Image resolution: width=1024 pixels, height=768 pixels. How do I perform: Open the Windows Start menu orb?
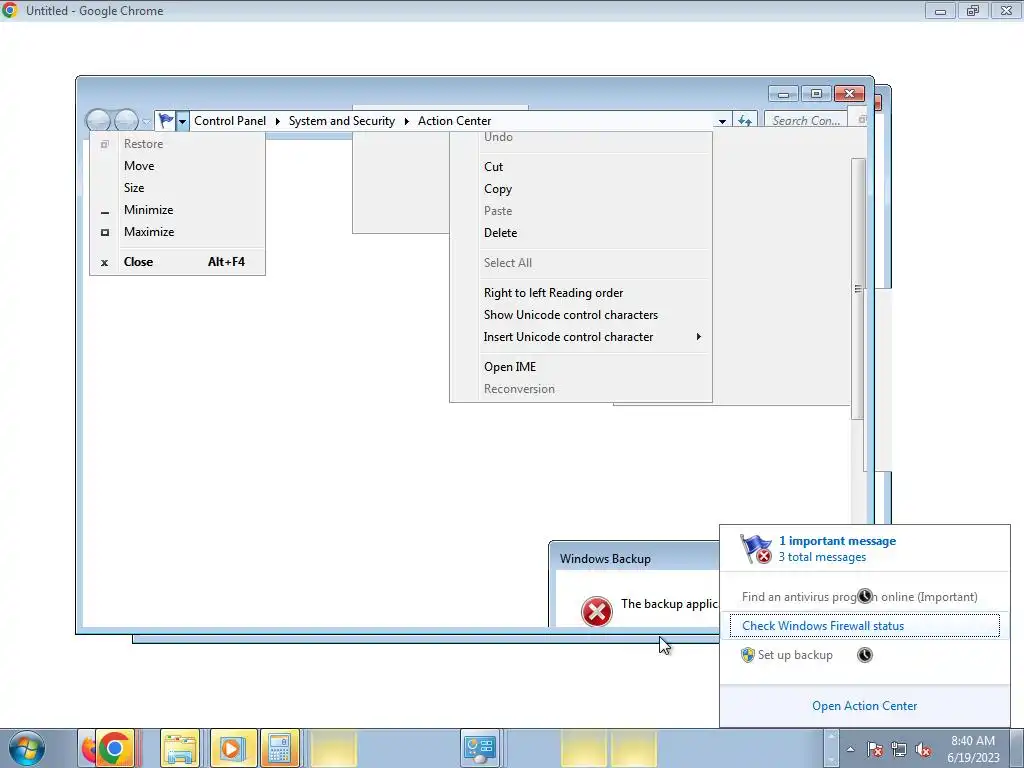pos(26,748)
